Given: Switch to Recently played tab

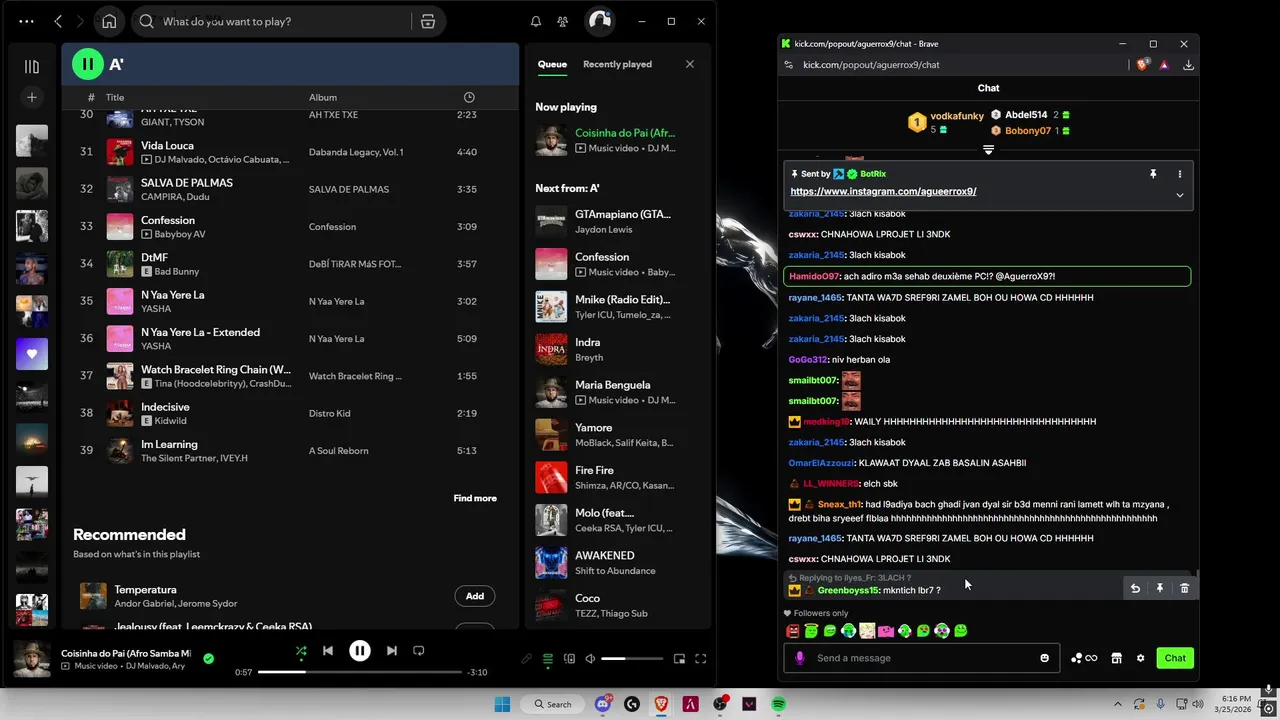Looking at the screenshot, I should [617, 64].
